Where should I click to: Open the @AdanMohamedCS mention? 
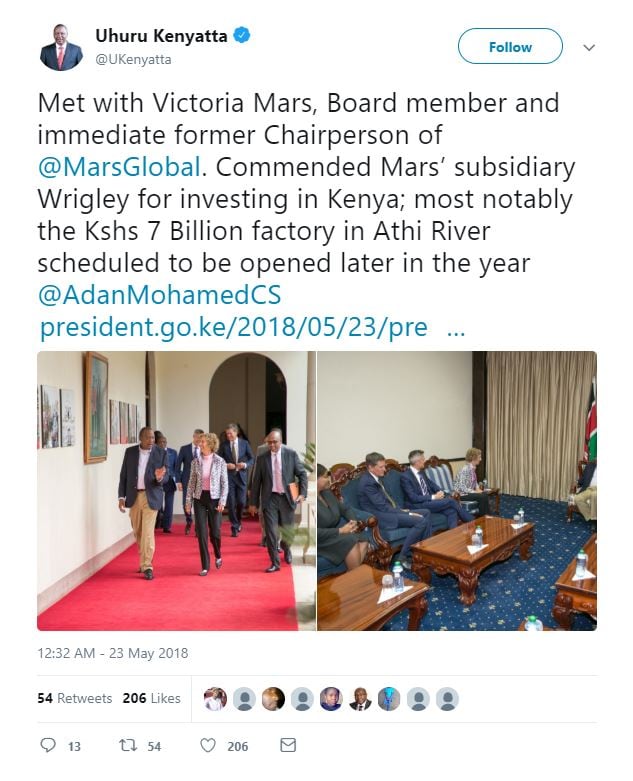tap(159, 295)
